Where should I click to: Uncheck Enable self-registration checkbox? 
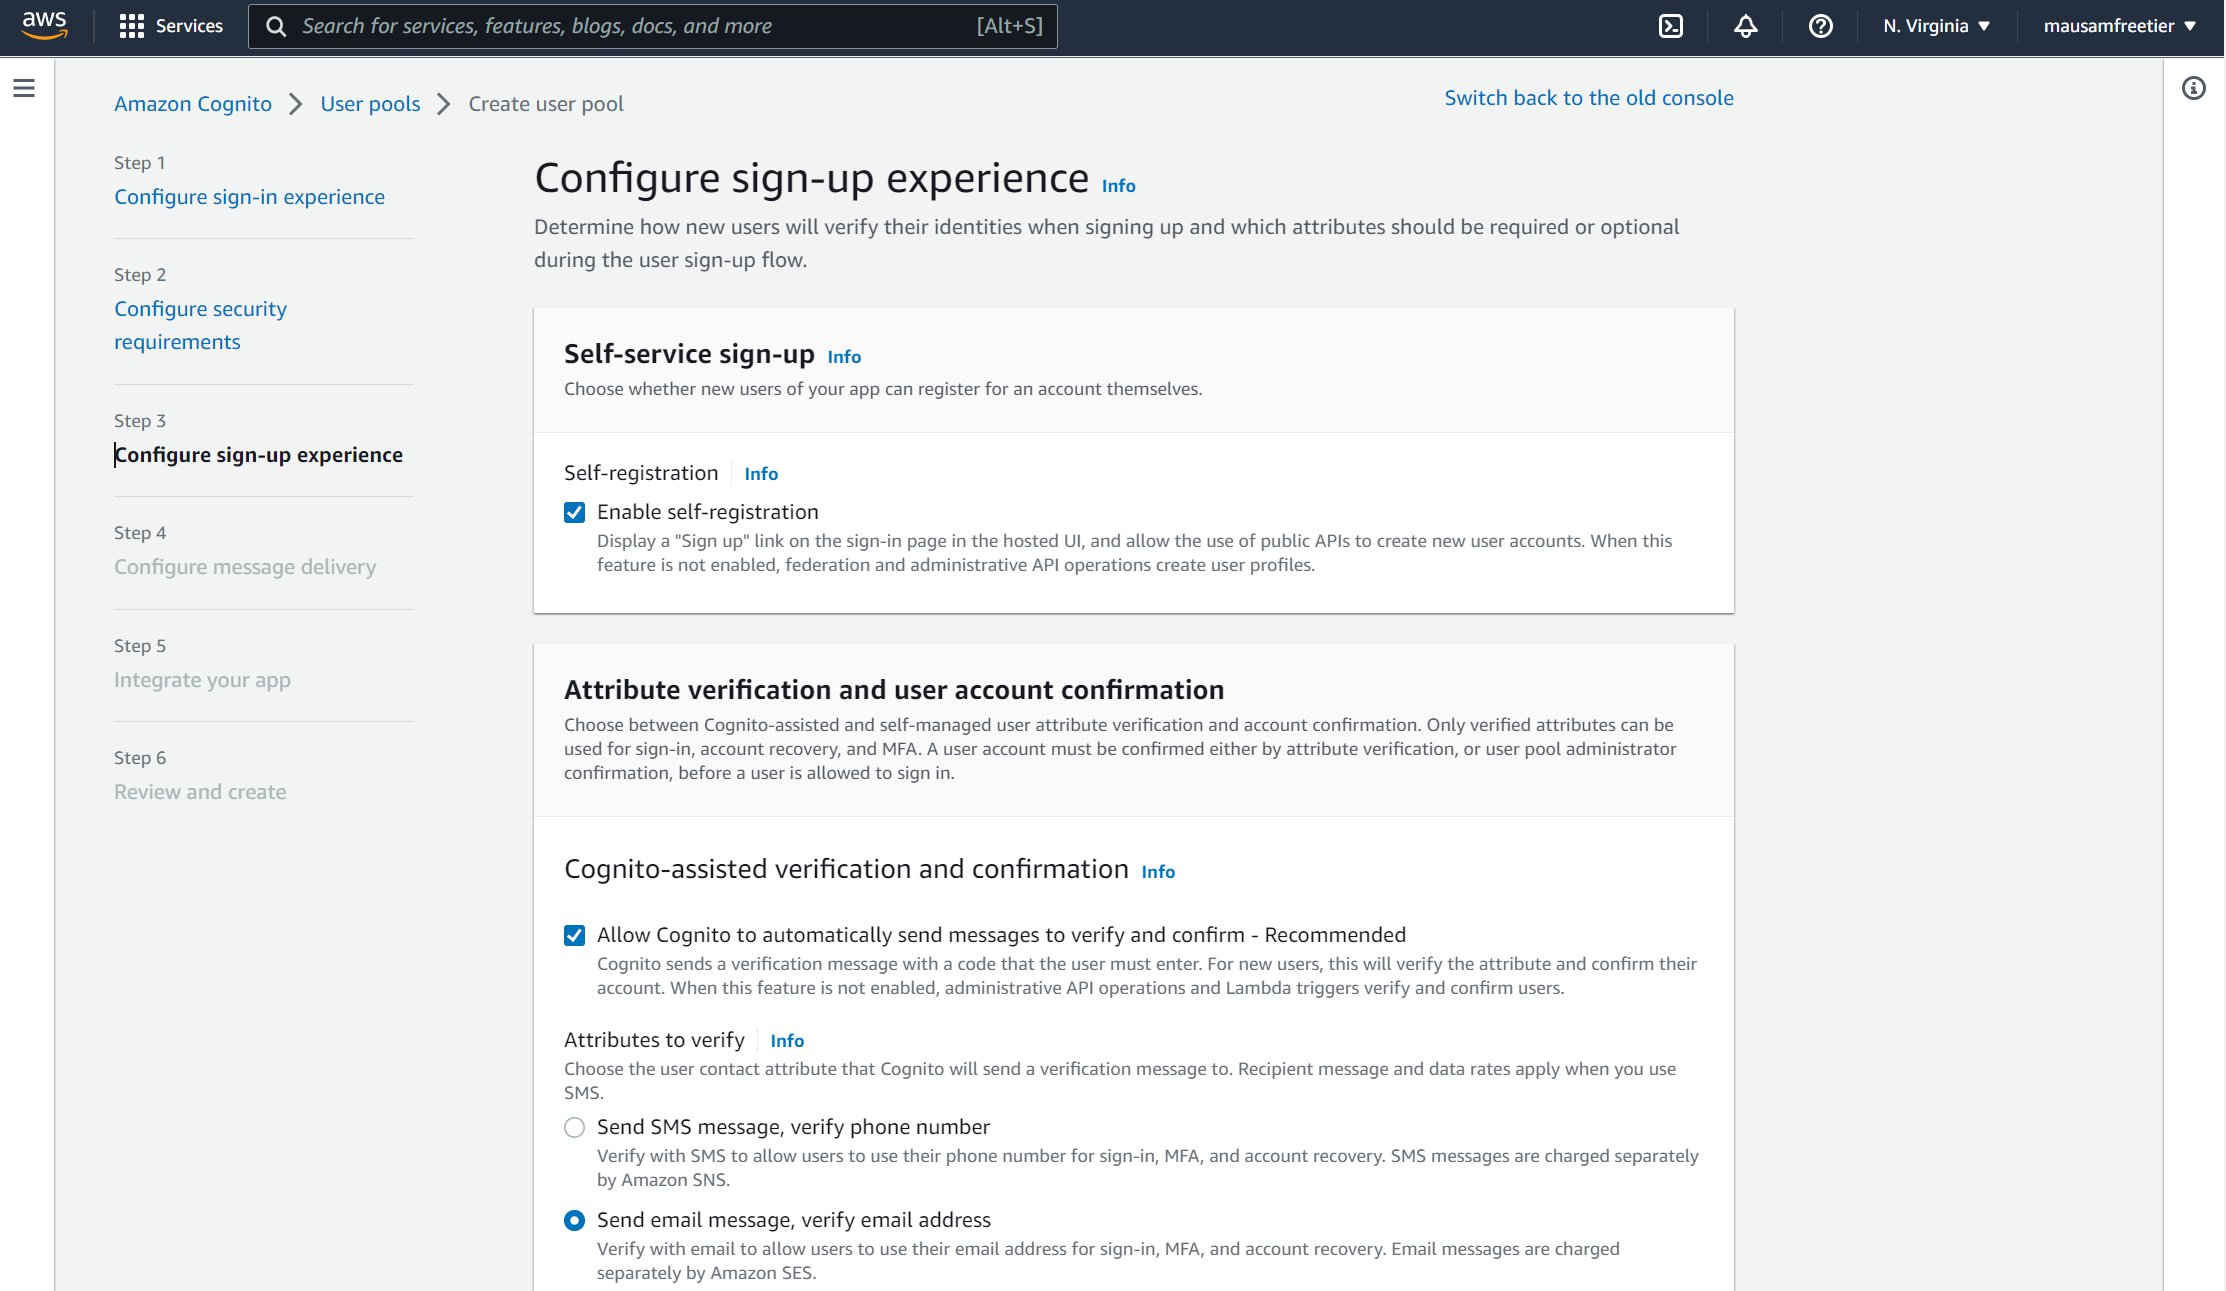574,513
